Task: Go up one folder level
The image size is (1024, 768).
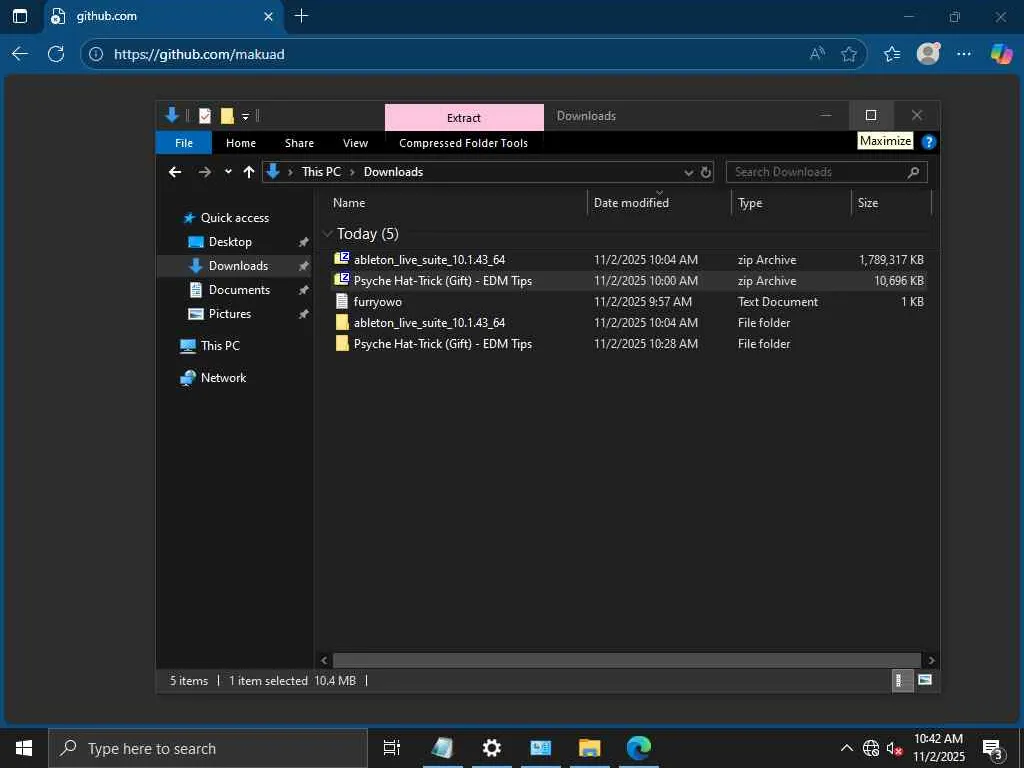Action: click(249, 172)
